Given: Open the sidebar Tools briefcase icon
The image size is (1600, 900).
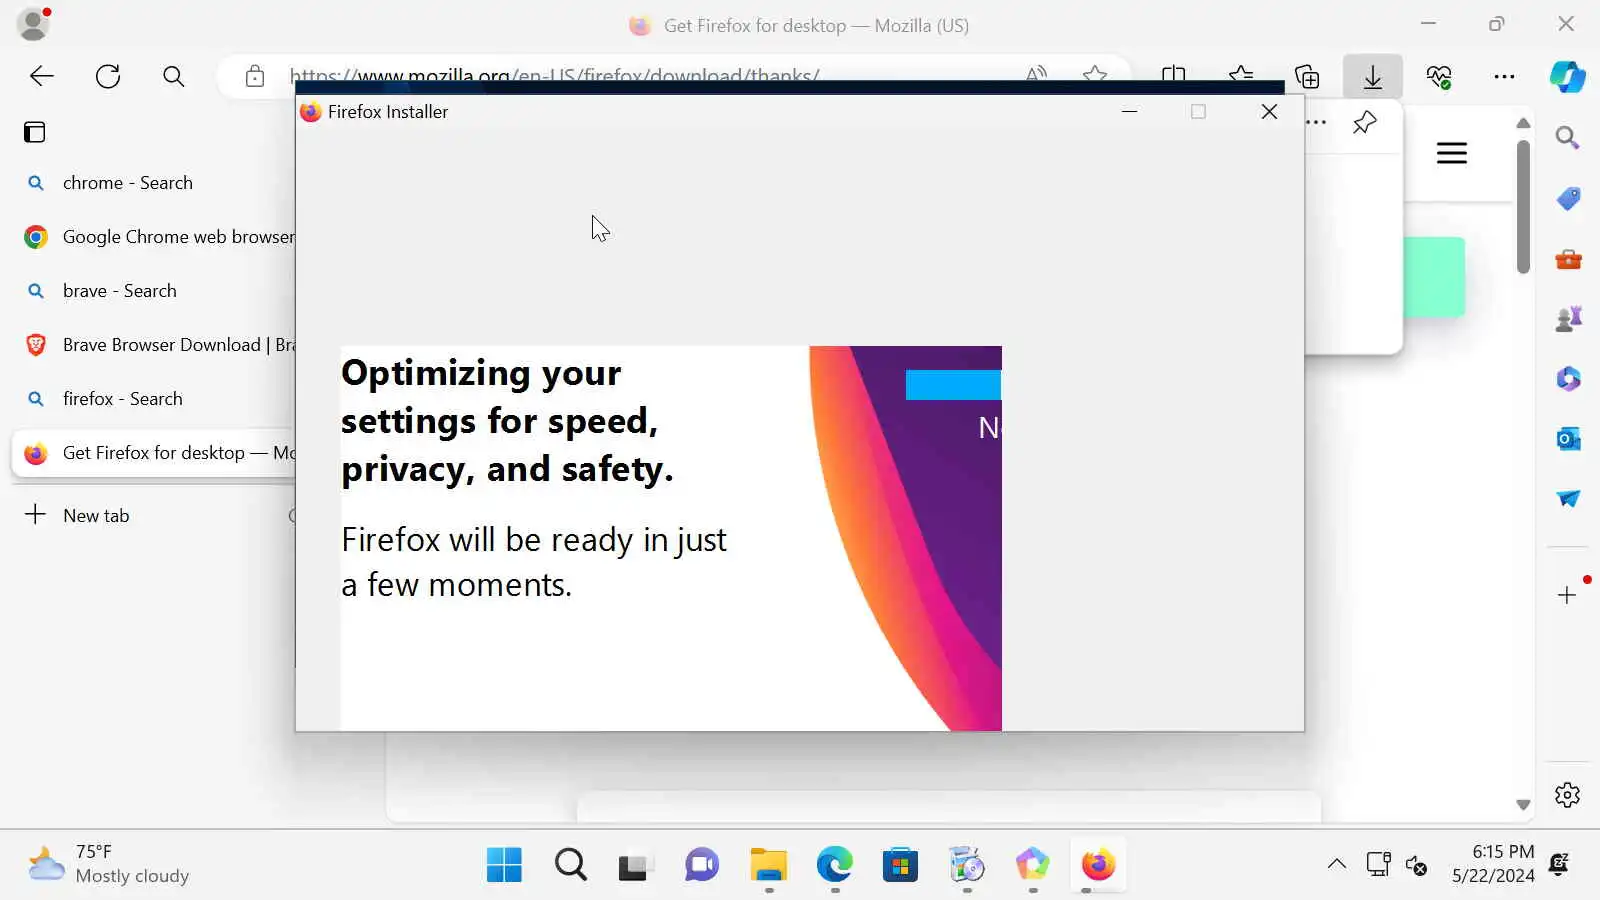Looking at the screenshot, I should click(1568, 259).
